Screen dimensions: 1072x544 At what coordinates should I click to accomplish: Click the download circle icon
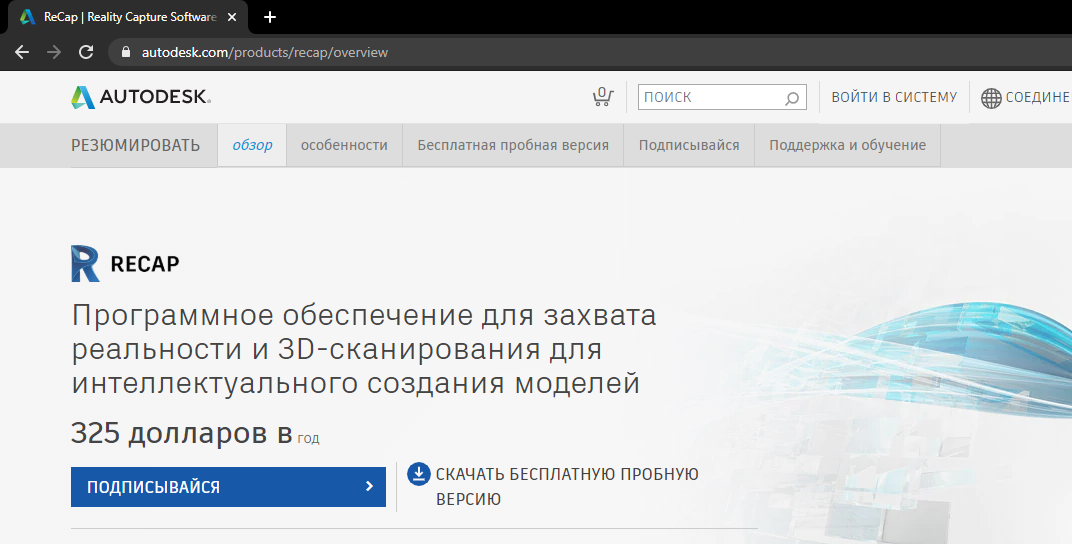point(418,474)
